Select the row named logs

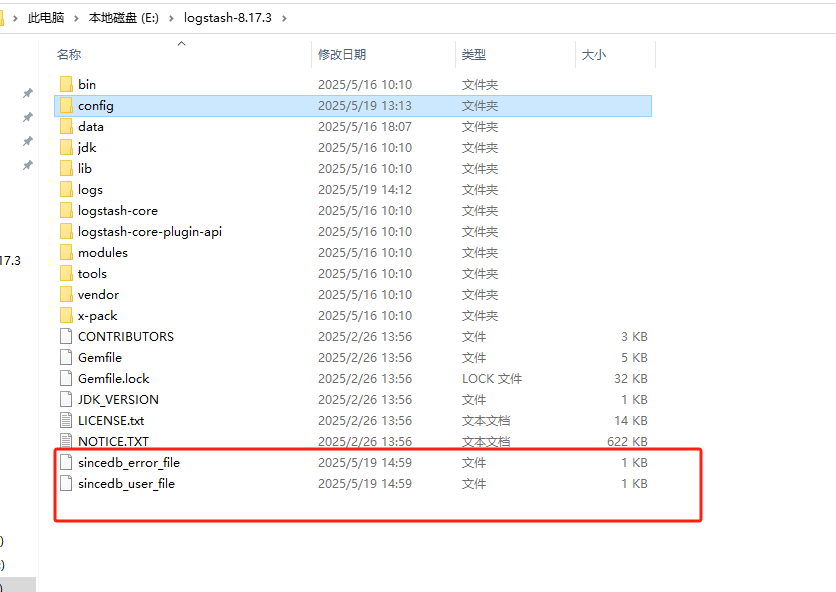[x=353, y=189]
